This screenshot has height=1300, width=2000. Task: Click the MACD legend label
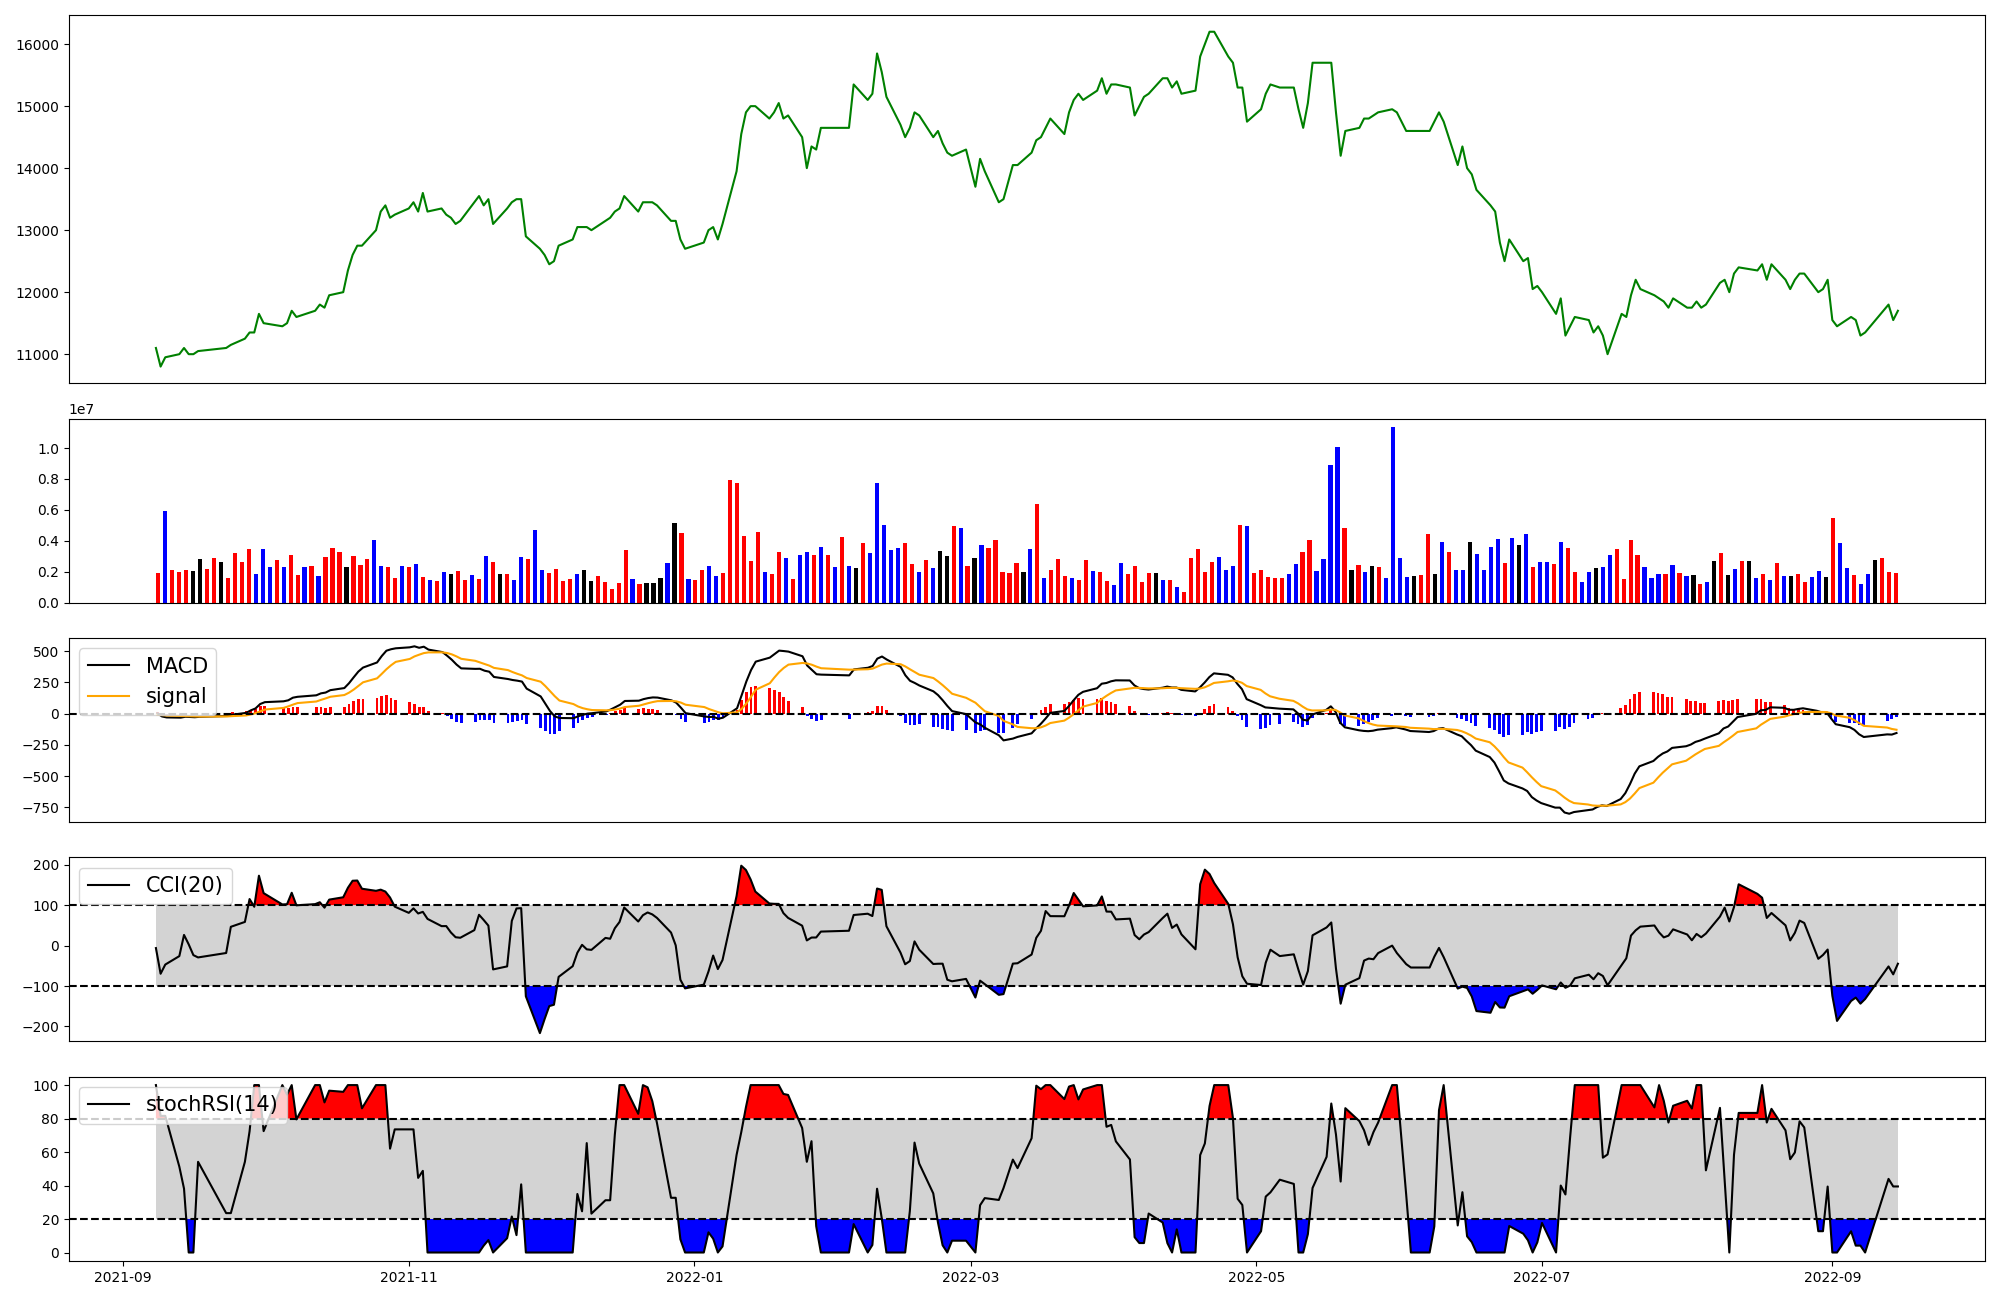pyautogui.click(x=176, y=666)
